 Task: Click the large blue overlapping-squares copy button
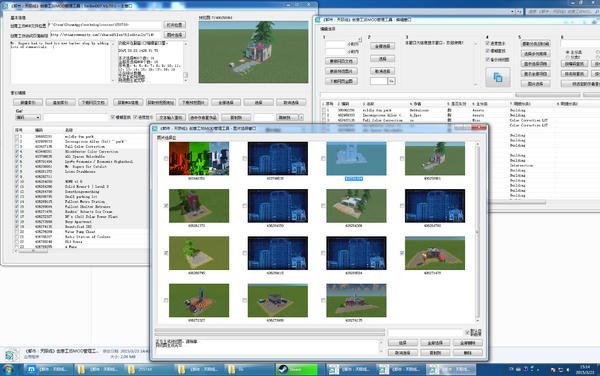[x=497, y=77]
